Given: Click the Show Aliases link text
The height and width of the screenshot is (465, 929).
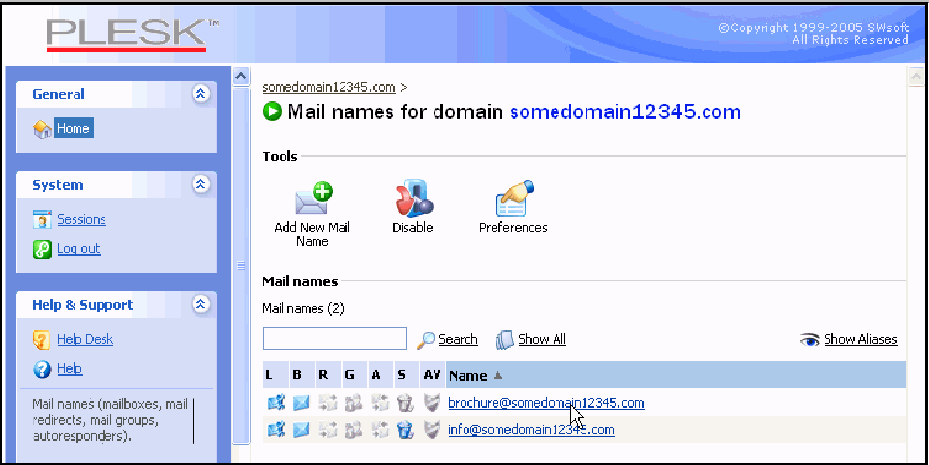Looking at the screenshot, I should click(x=861, y=339).
